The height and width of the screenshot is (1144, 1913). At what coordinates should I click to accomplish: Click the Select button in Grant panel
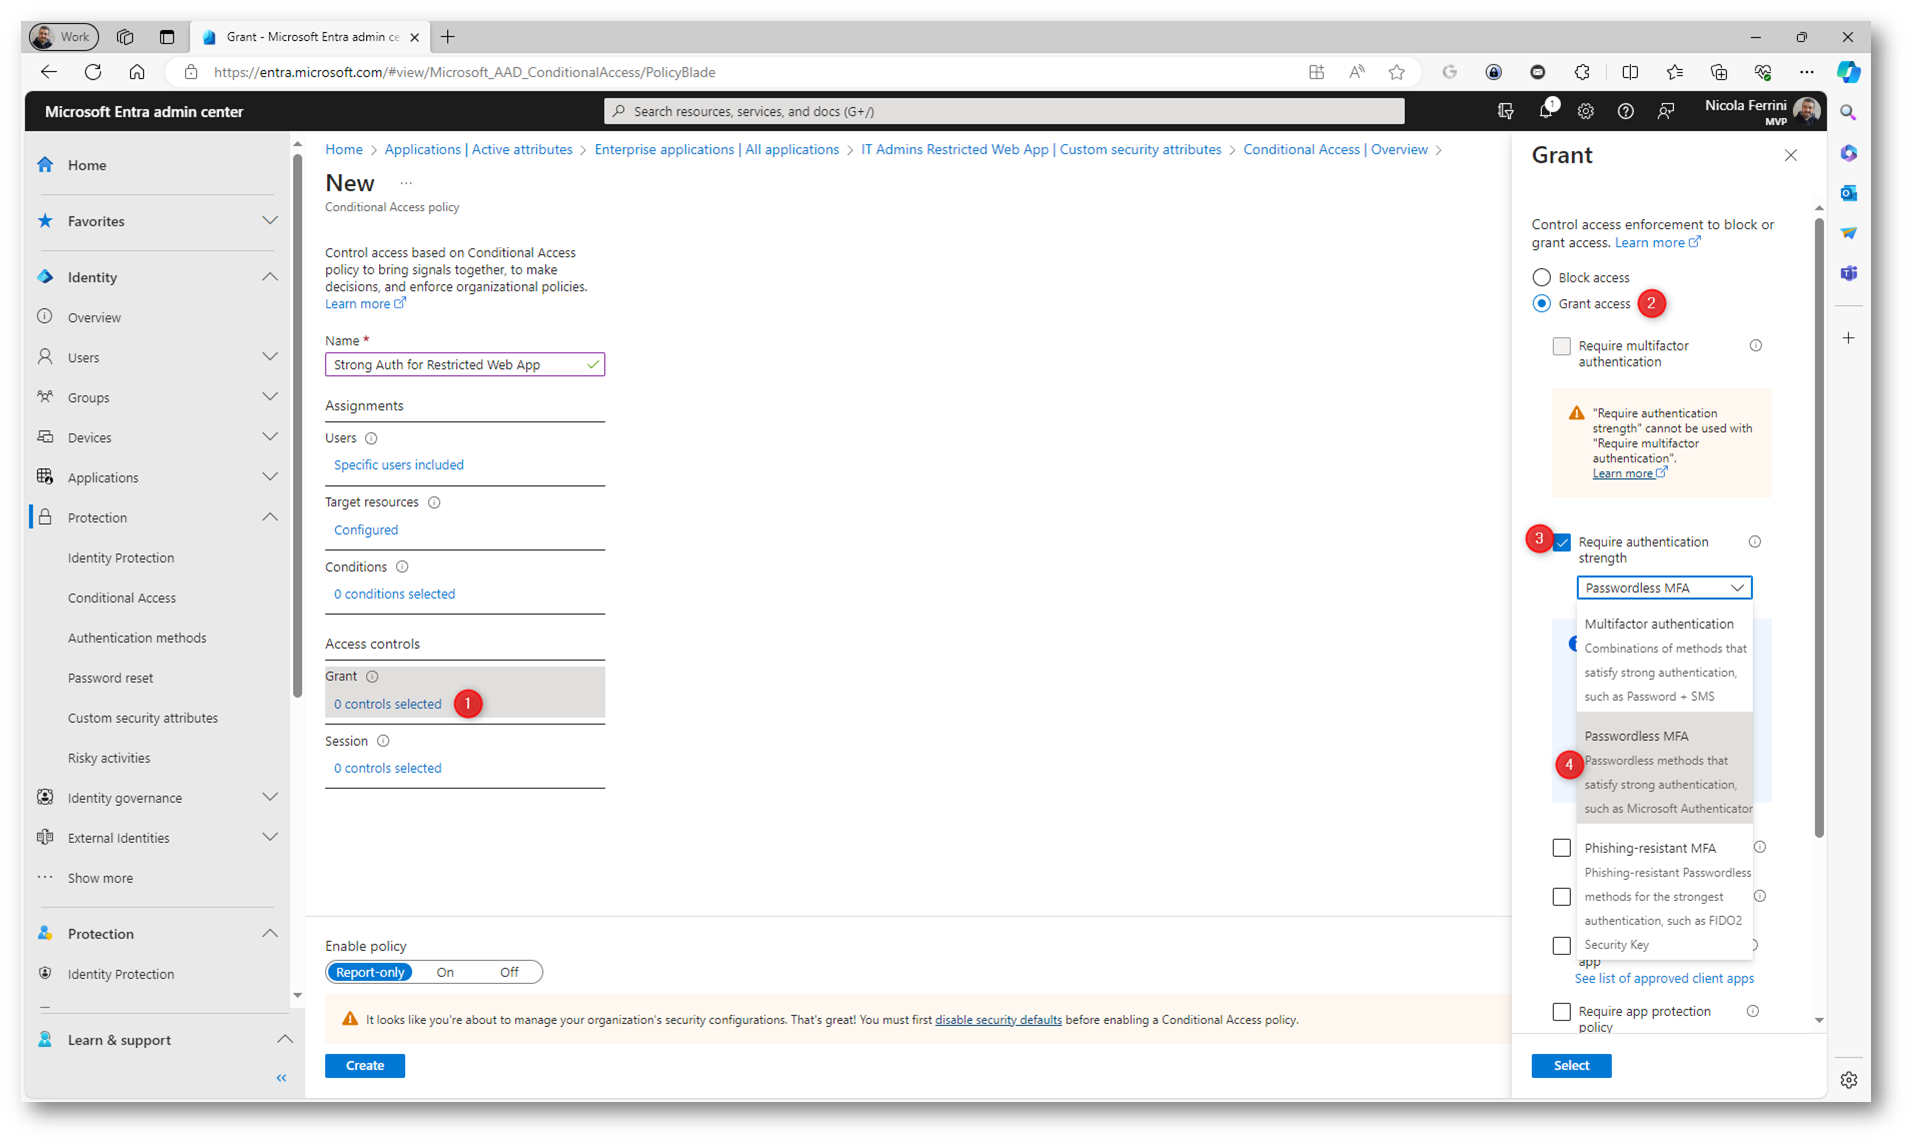(1571, 1066)
